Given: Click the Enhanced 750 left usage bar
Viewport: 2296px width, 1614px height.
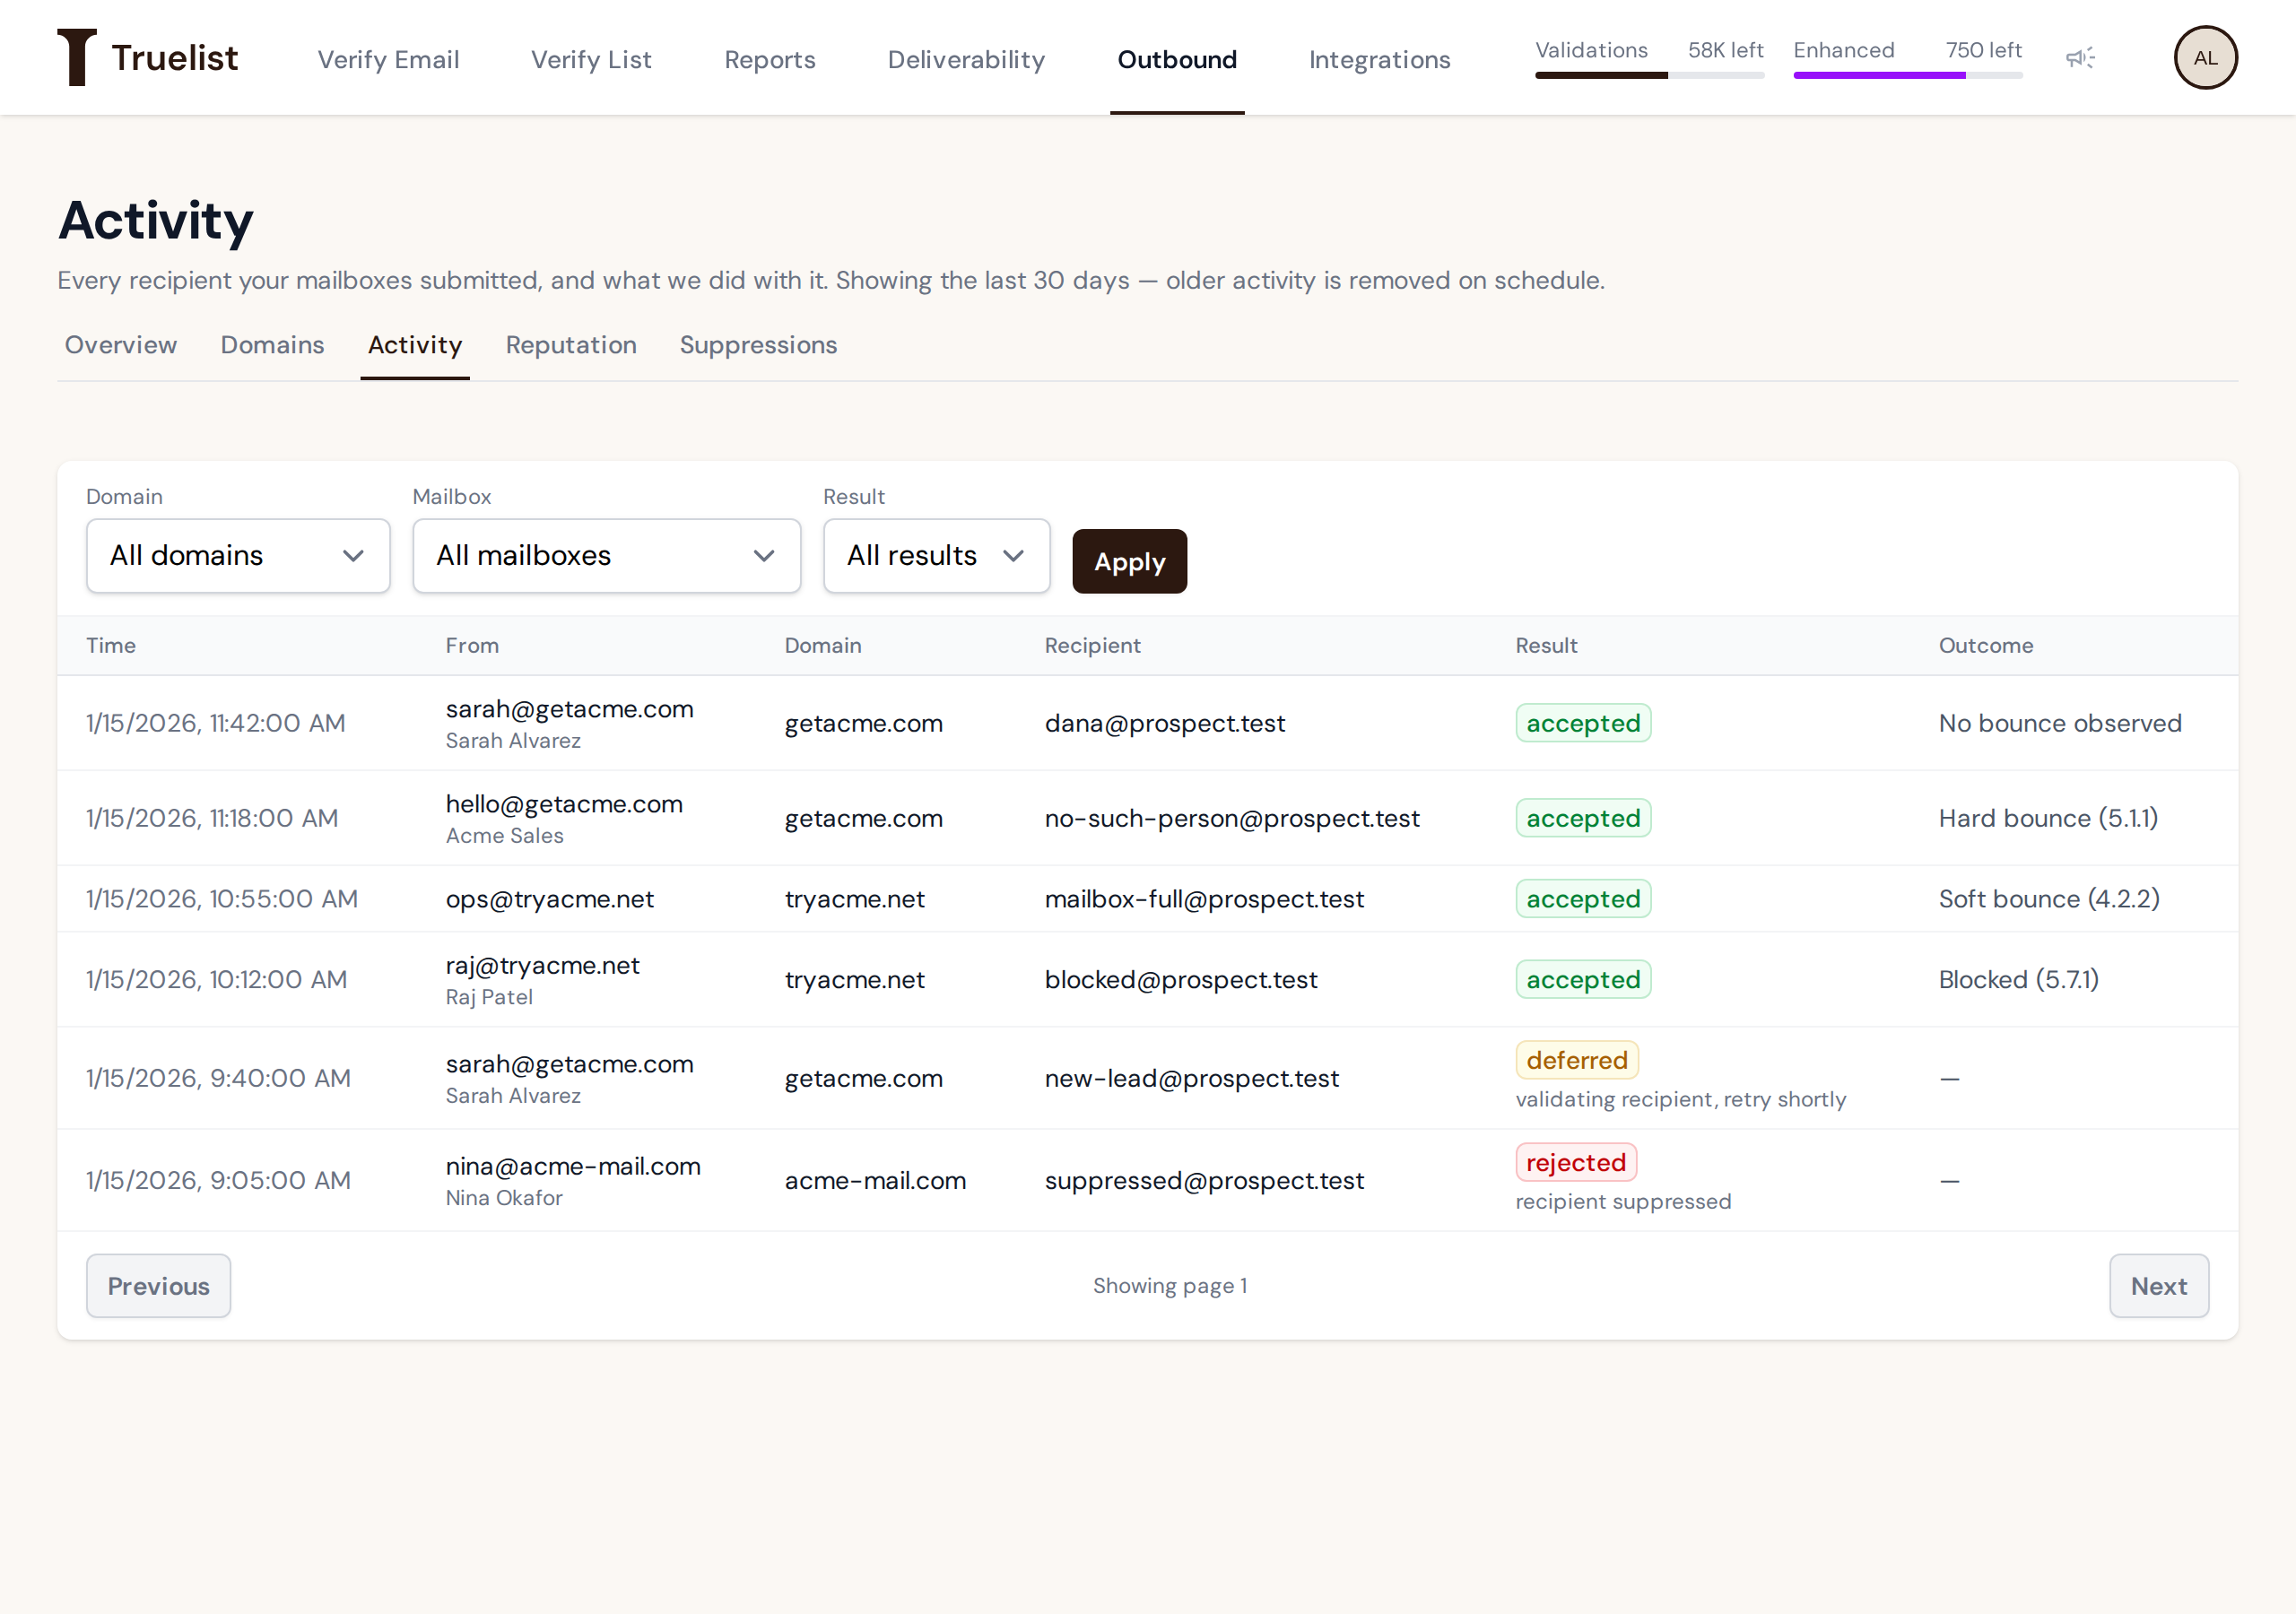Looking at the screenshot, I should point(1907,57).
